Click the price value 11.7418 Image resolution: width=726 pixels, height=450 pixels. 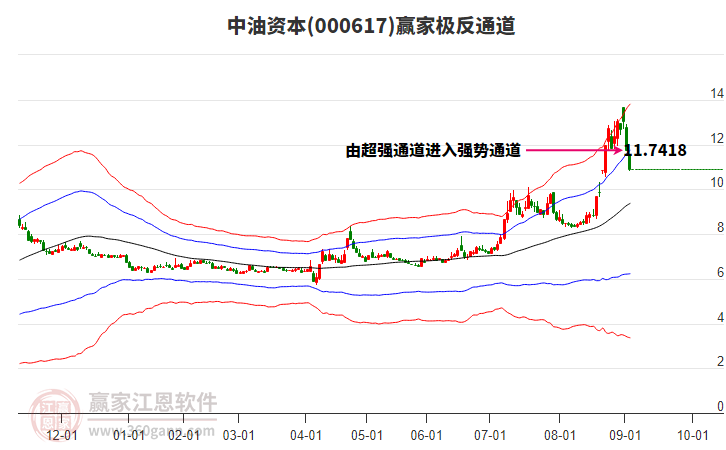tap(655, 150)
